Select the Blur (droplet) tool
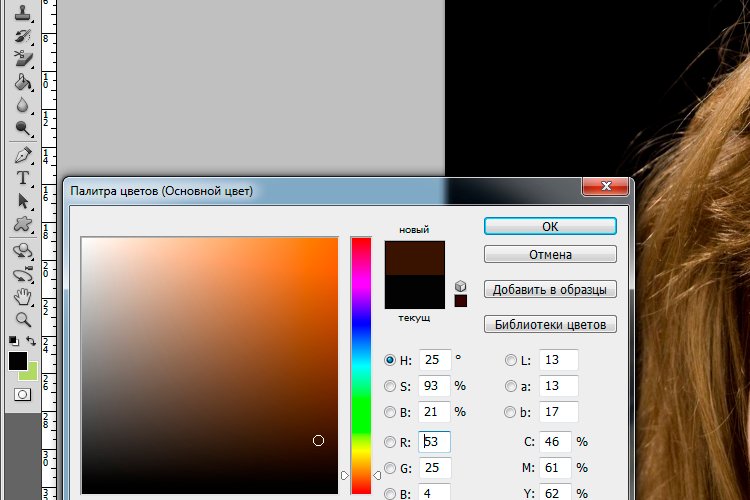Viewport: 750px width, 500px height. [22, 106]
